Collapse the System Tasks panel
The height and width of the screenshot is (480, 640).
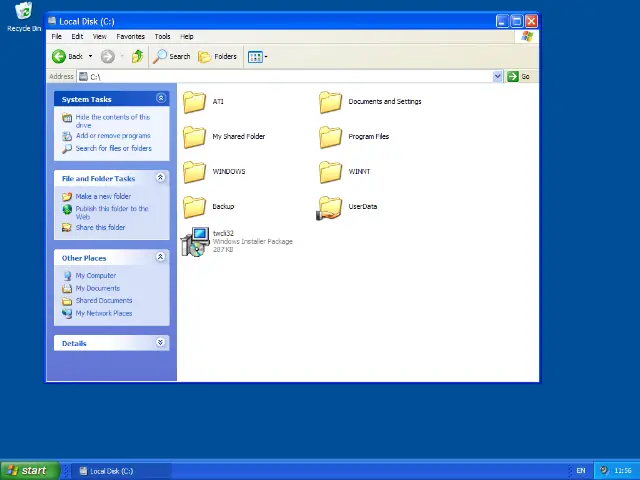[x=161, y=98]
